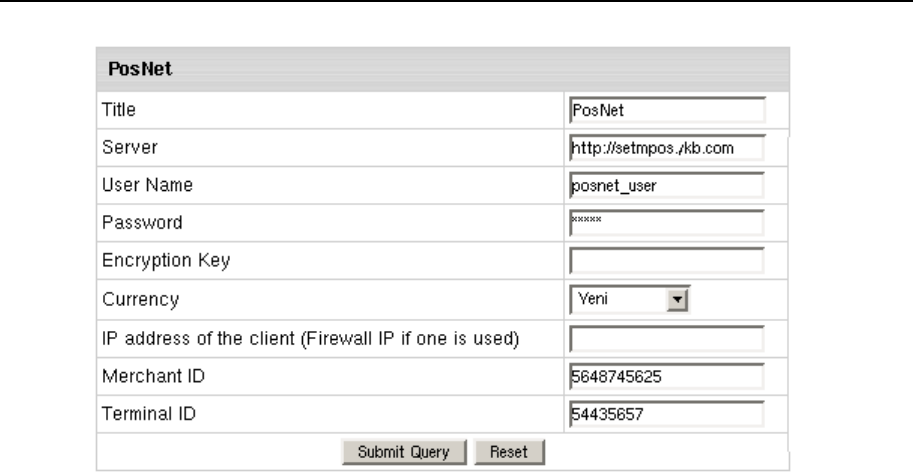Screen dimensions: 913x473
Task: Select the Terminal ID text box
Action: click(666, 413)
